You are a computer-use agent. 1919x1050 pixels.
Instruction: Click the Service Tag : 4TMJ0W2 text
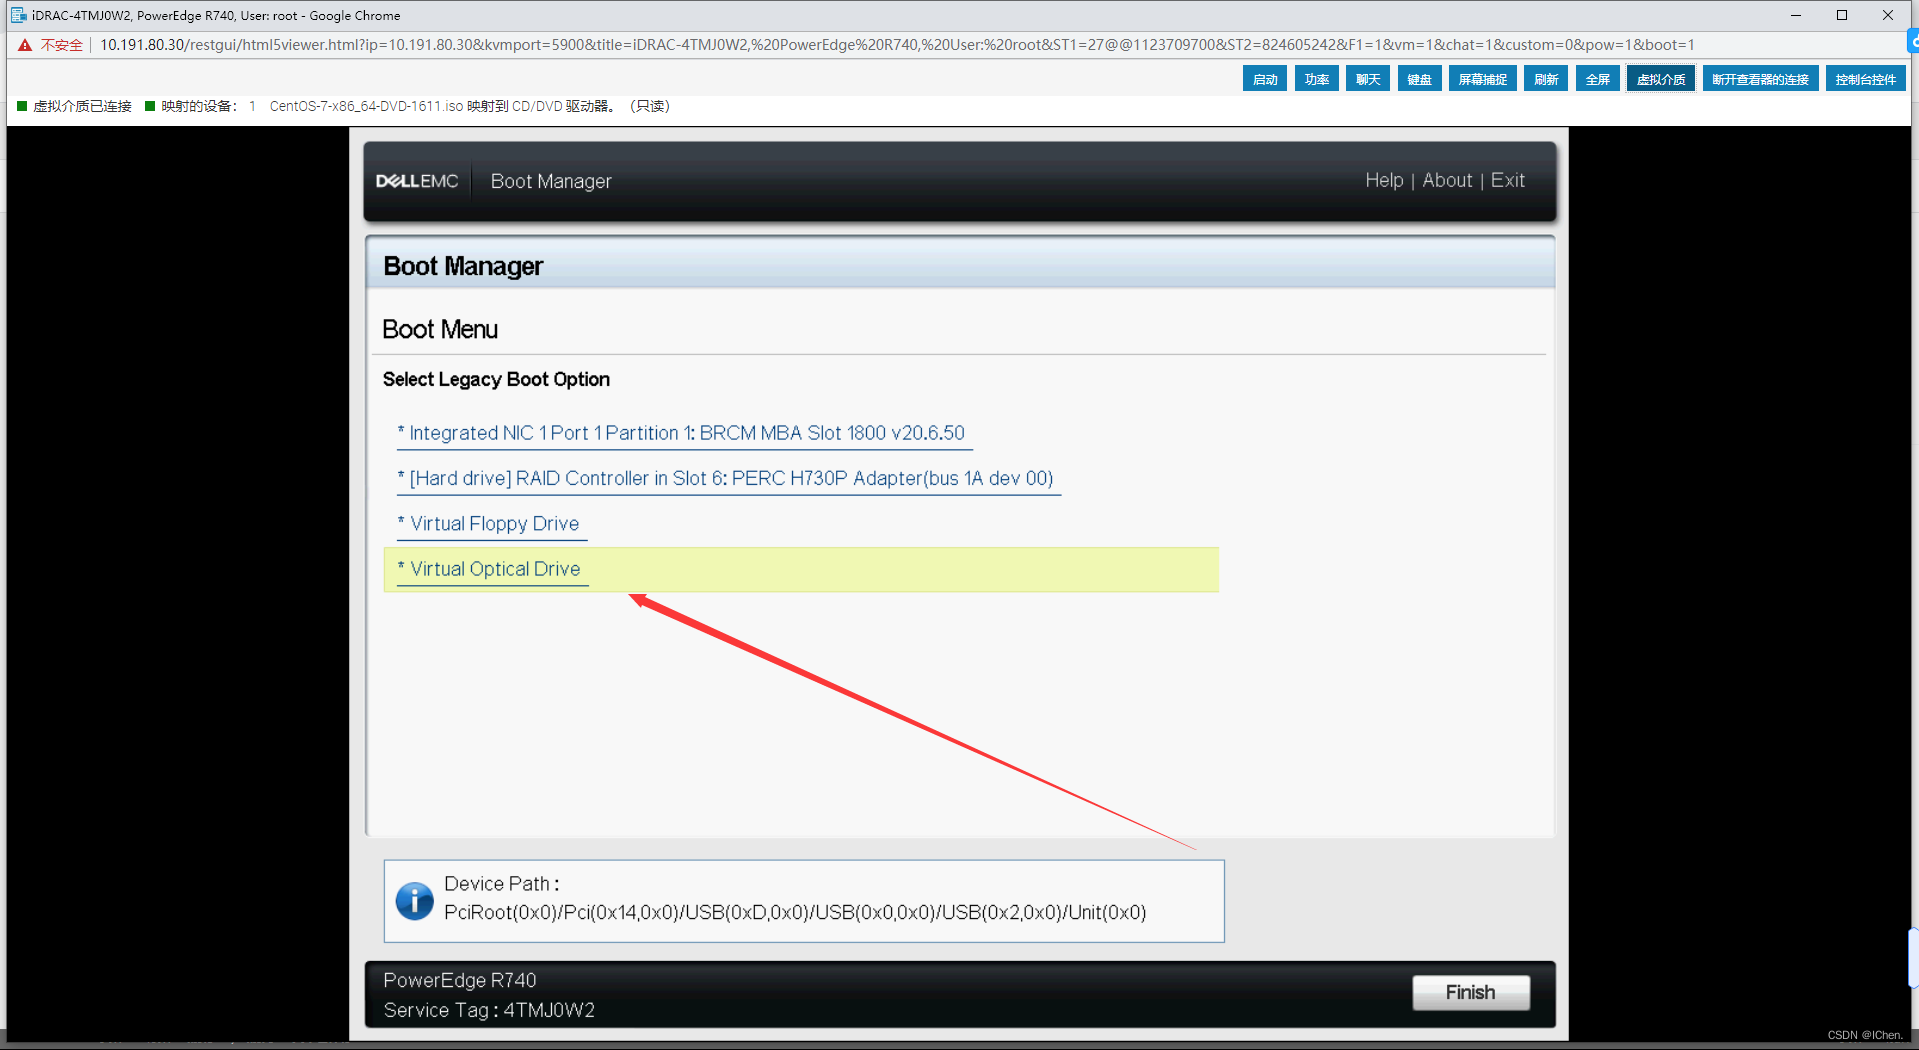[489, 1010]
